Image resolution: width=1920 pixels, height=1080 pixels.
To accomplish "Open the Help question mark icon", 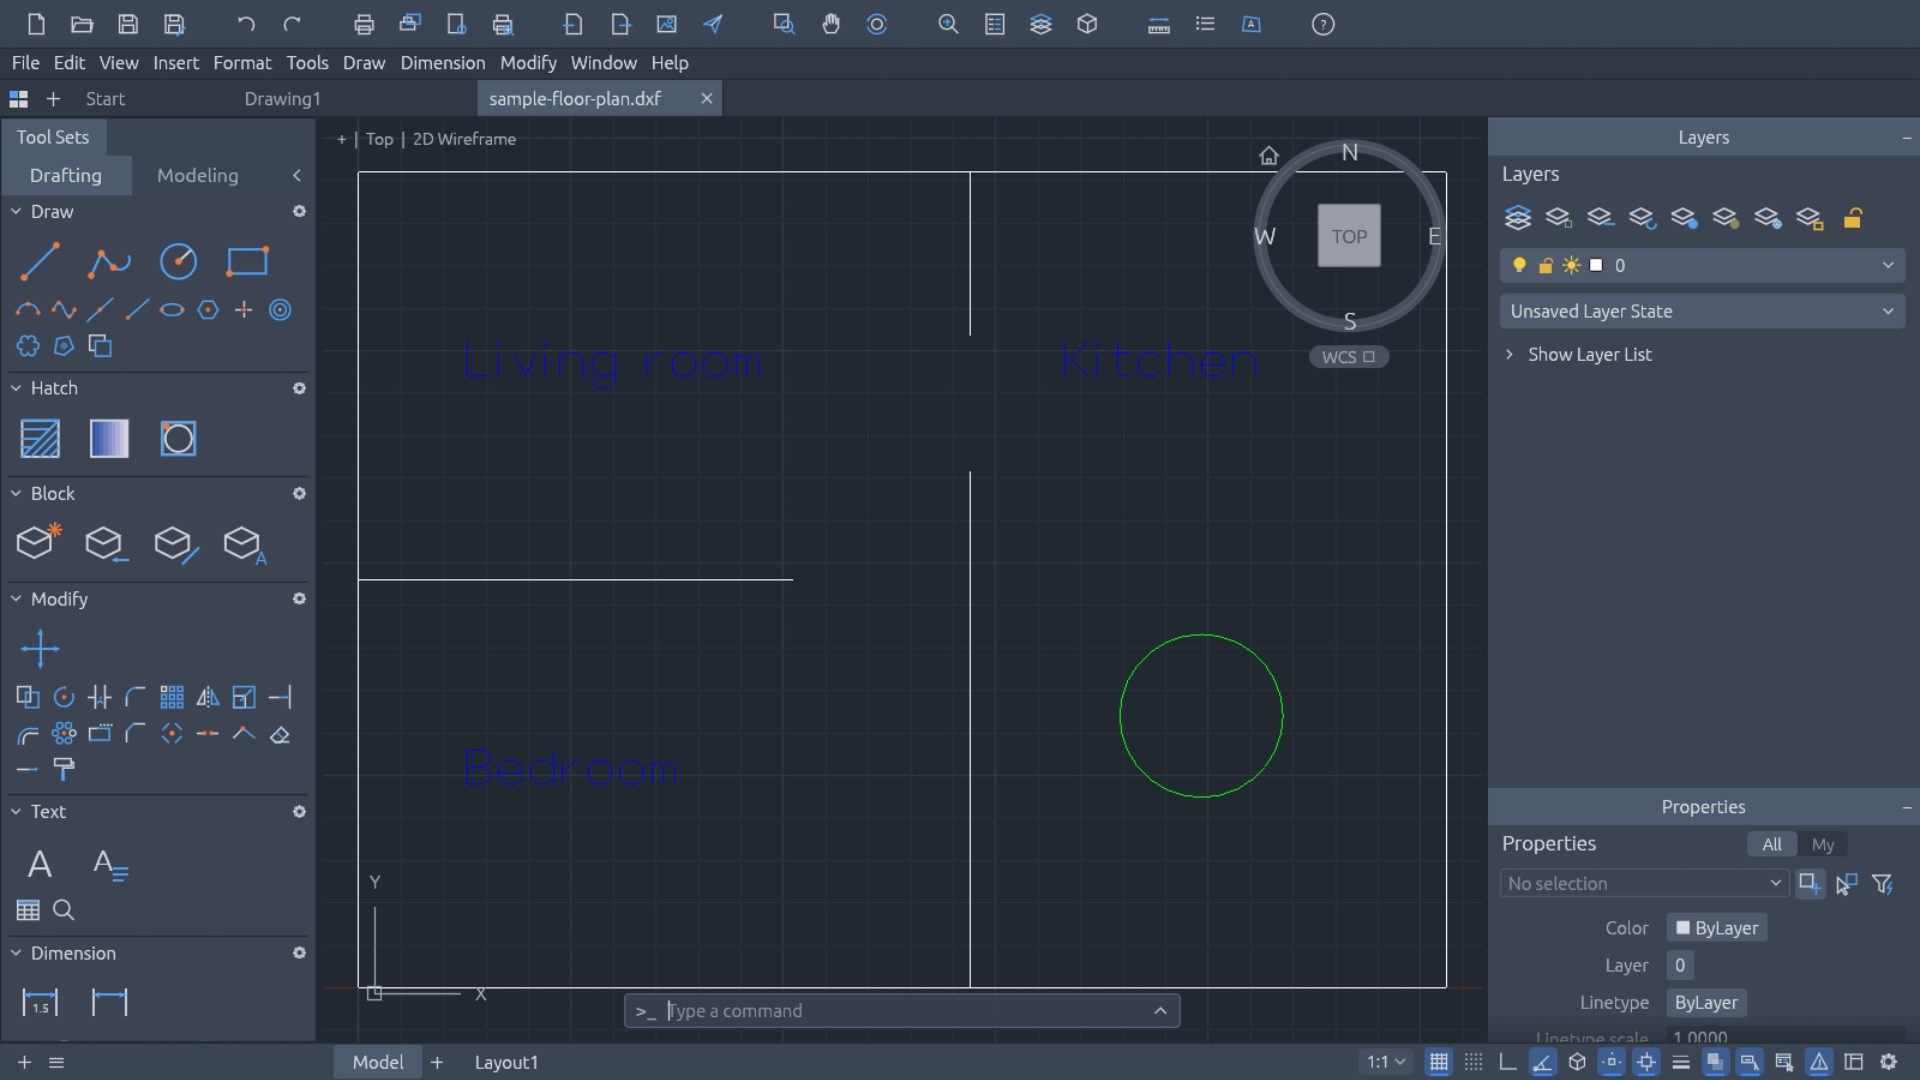I will [x=1323, y=24].
